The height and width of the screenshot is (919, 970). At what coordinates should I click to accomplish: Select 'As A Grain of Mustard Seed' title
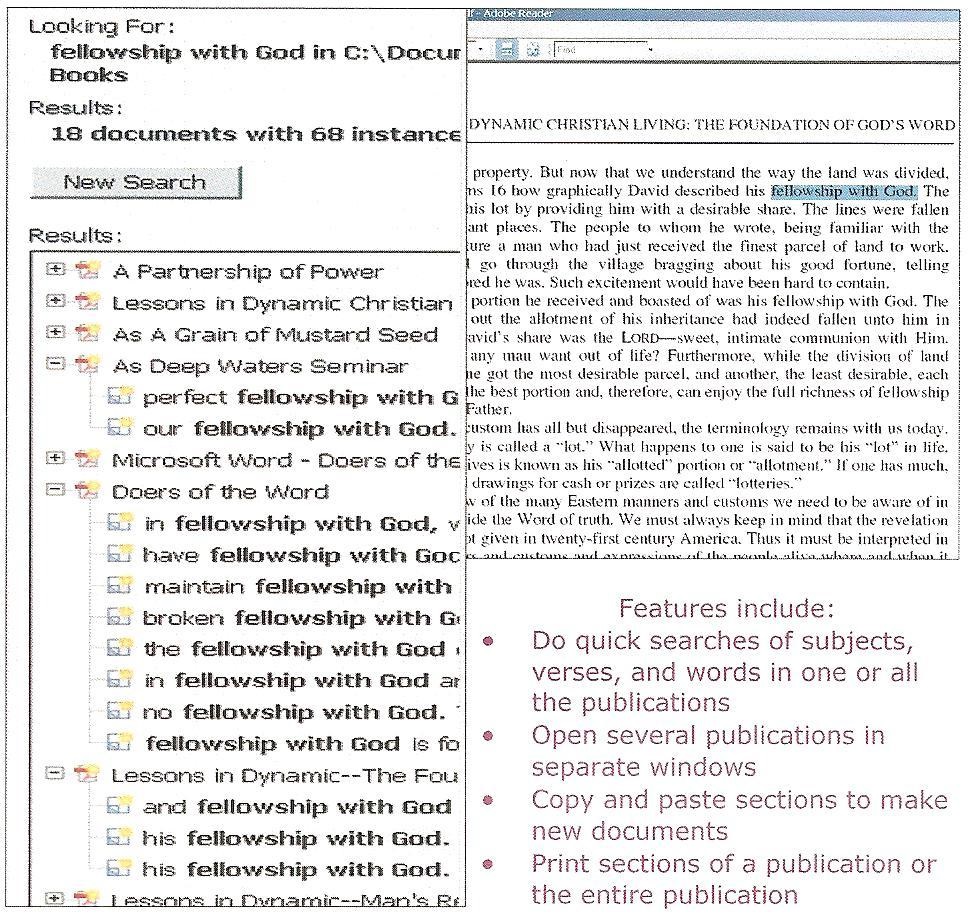tap(275, 335)
